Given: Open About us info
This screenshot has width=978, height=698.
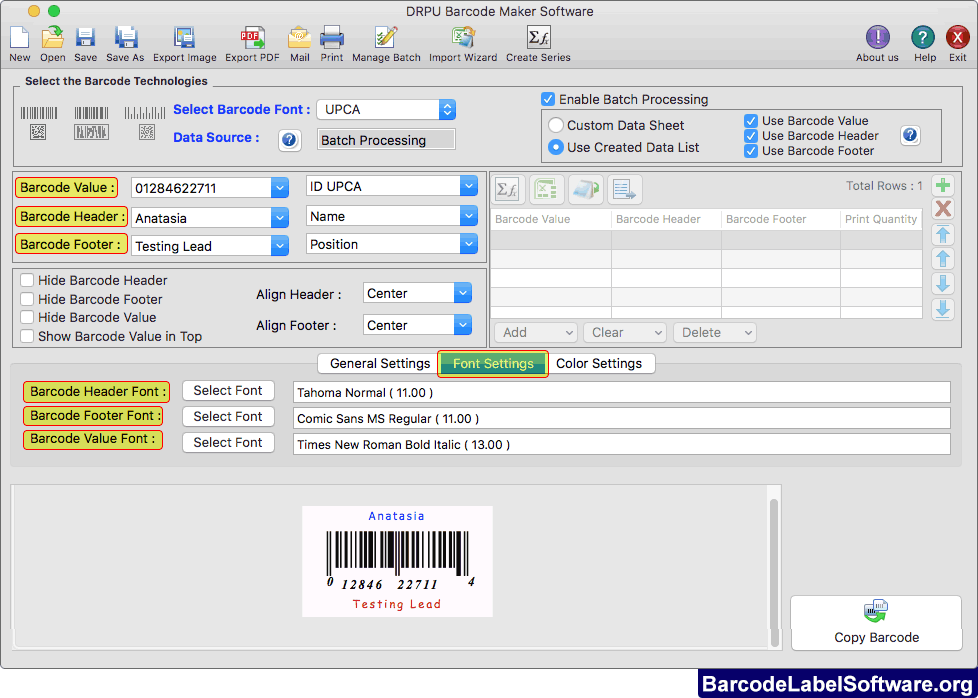Looking at the screenshot, I should [877, 38].
